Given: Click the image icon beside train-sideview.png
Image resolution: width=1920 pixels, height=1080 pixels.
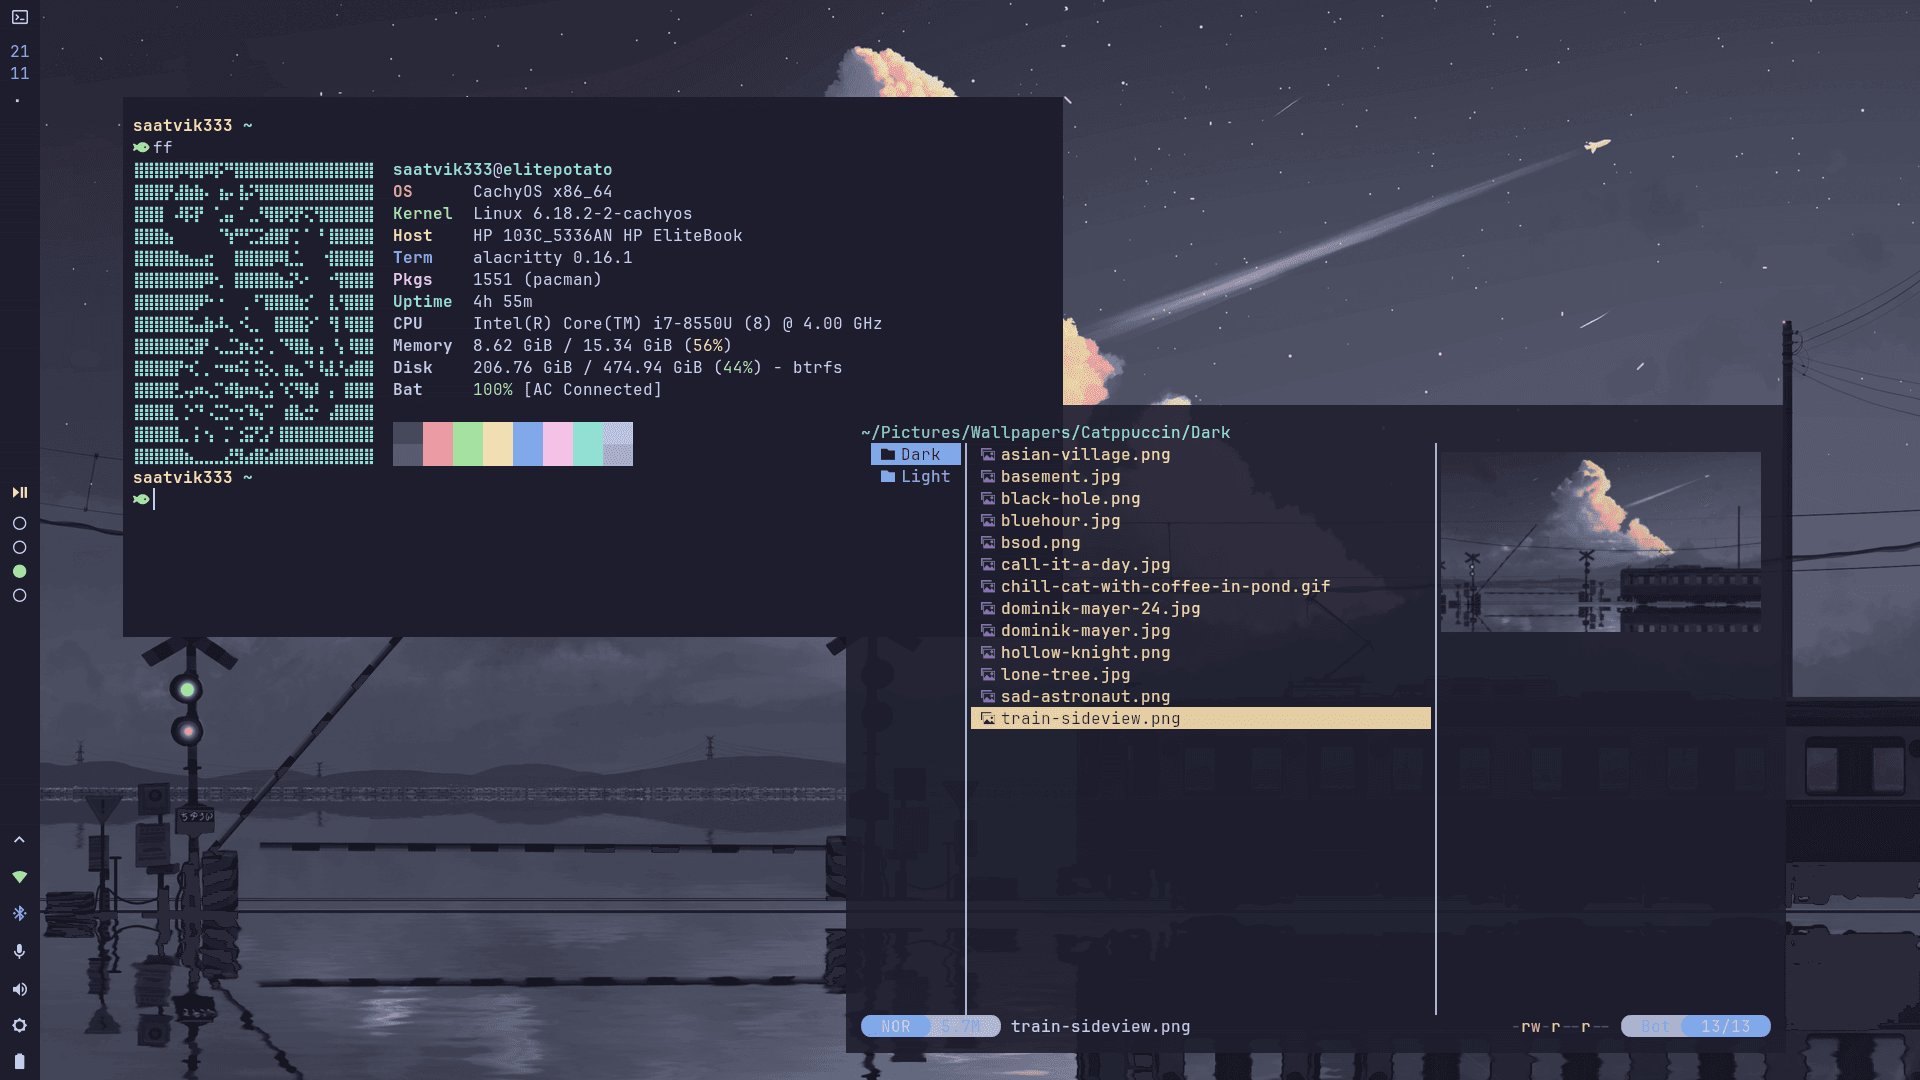Looking at the screenshot, I should 988,718.
